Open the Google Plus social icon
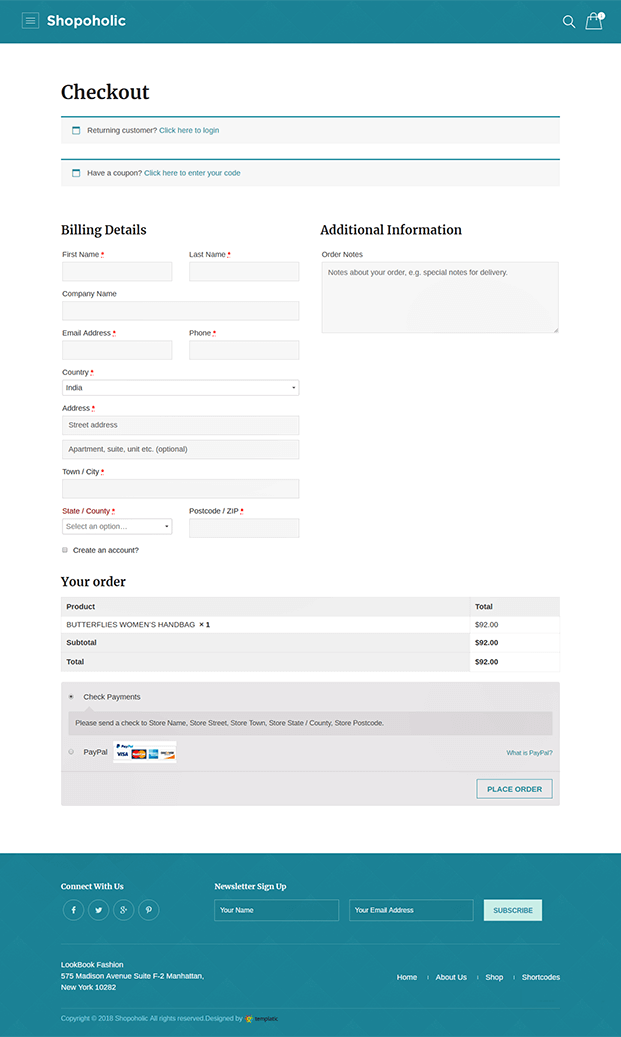 123,910
